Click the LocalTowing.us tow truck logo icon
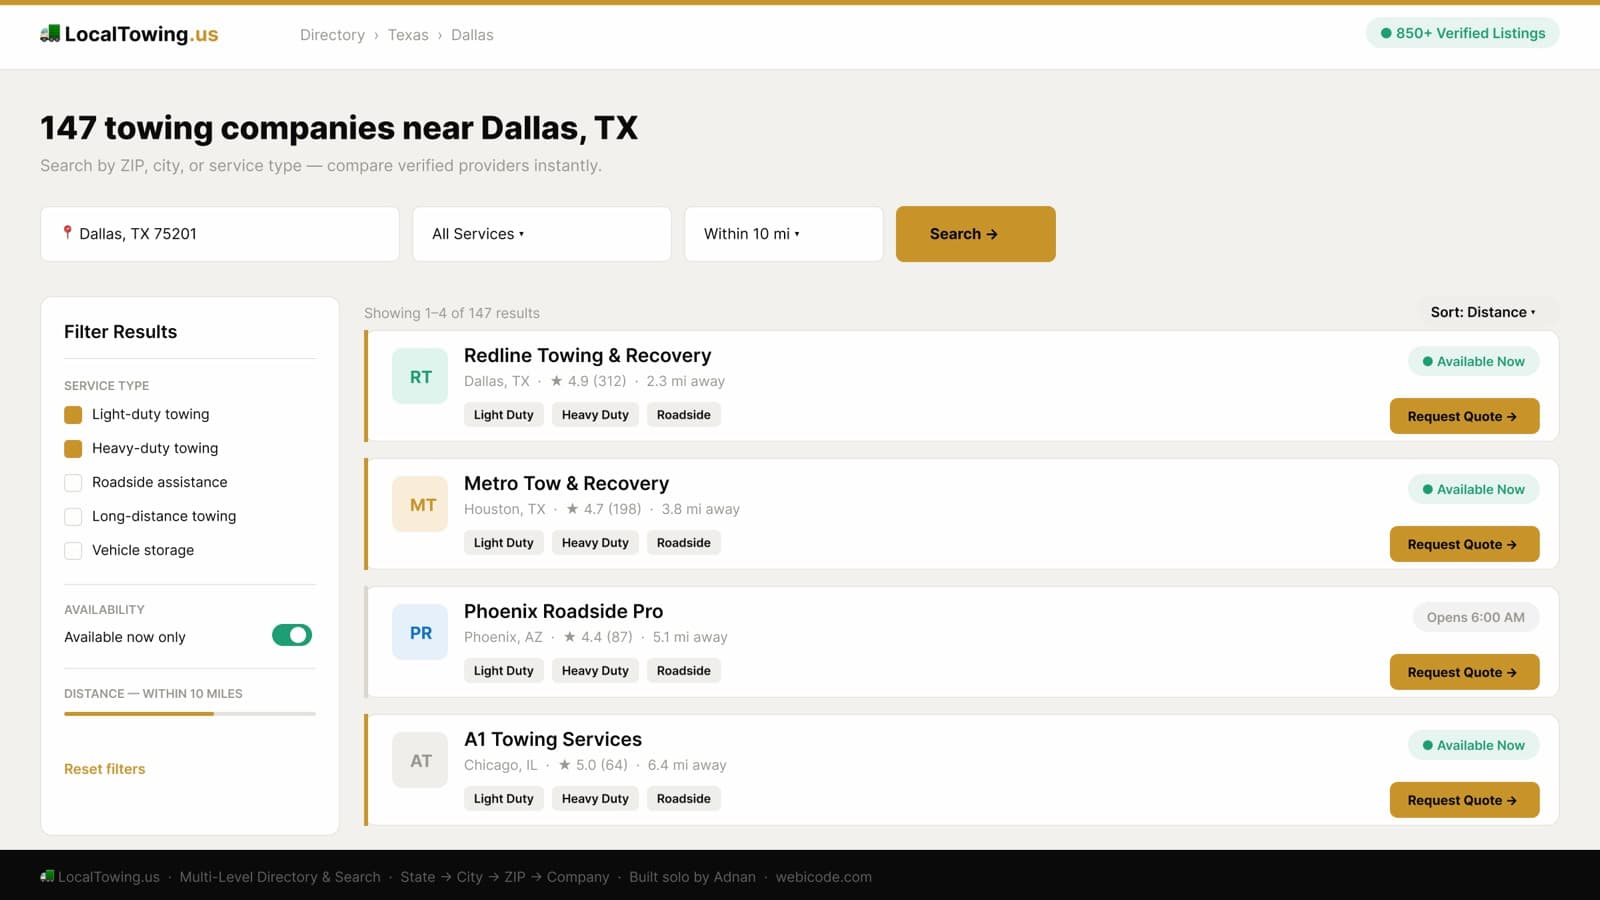This screenshot has width=1600, height=900. [x=50, y=34]
